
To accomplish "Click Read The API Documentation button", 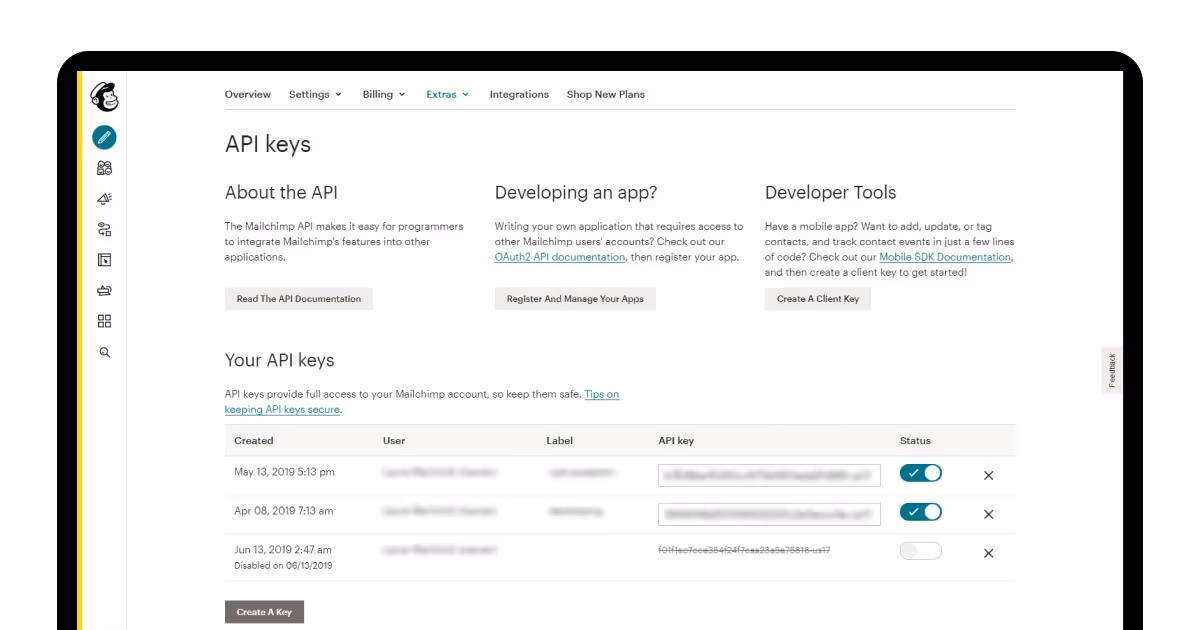I will (299, 299).
